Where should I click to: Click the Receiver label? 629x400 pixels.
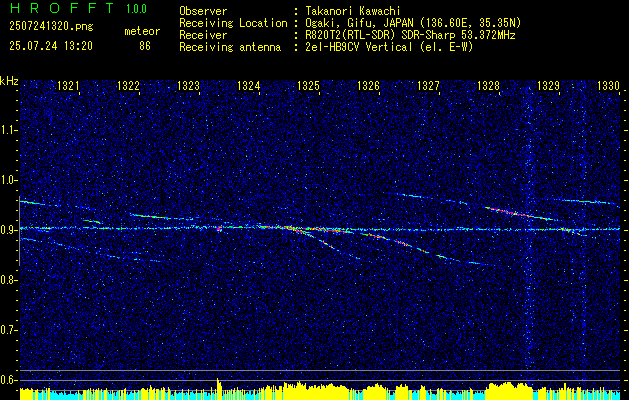tap(203, 35)
